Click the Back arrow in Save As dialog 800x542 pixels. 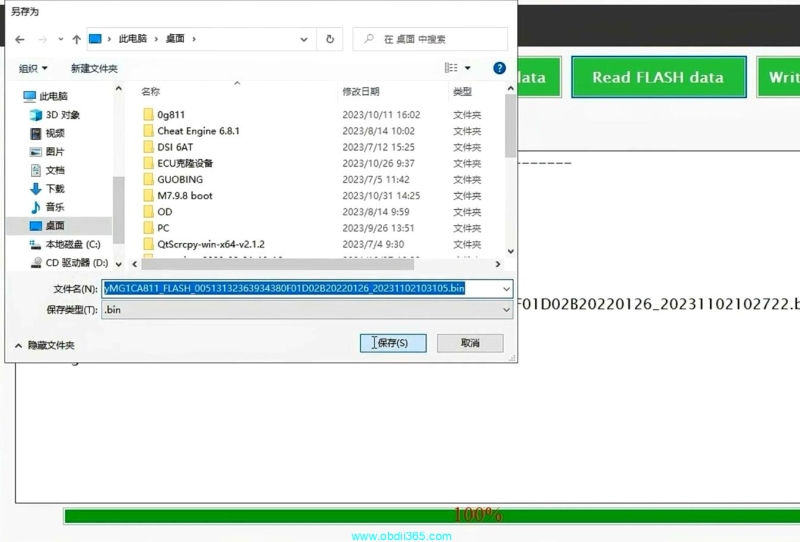[x=20, y=39]
